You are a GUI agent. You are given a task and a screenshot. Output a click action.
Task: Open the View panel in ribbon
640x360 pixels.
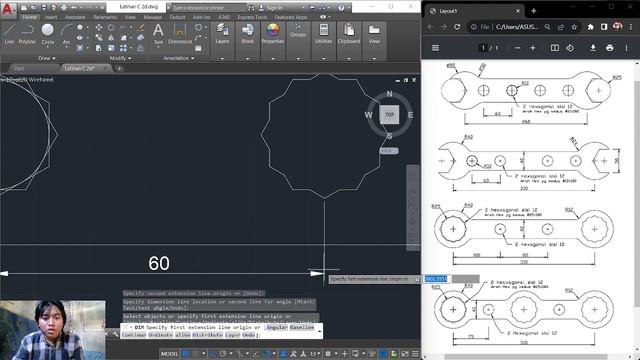[x=374, y=33]
